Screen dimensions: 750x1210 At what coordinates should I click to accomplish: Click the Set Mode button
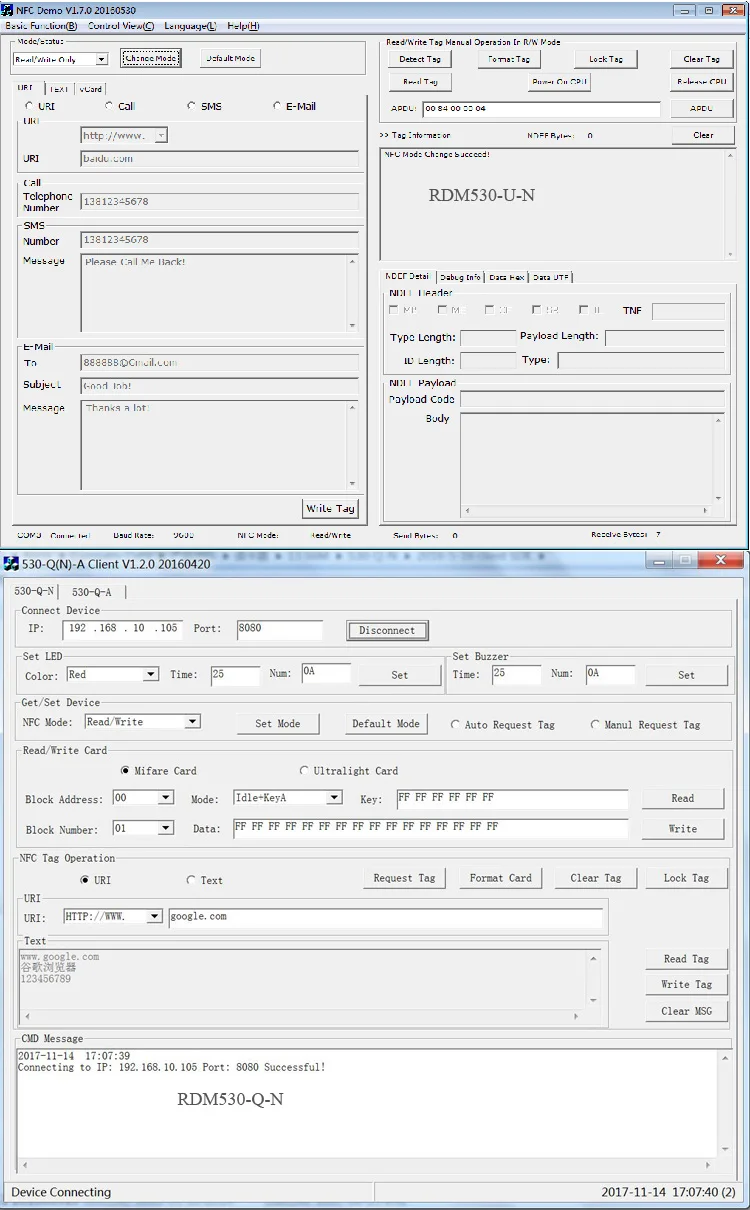click(278, 723)
